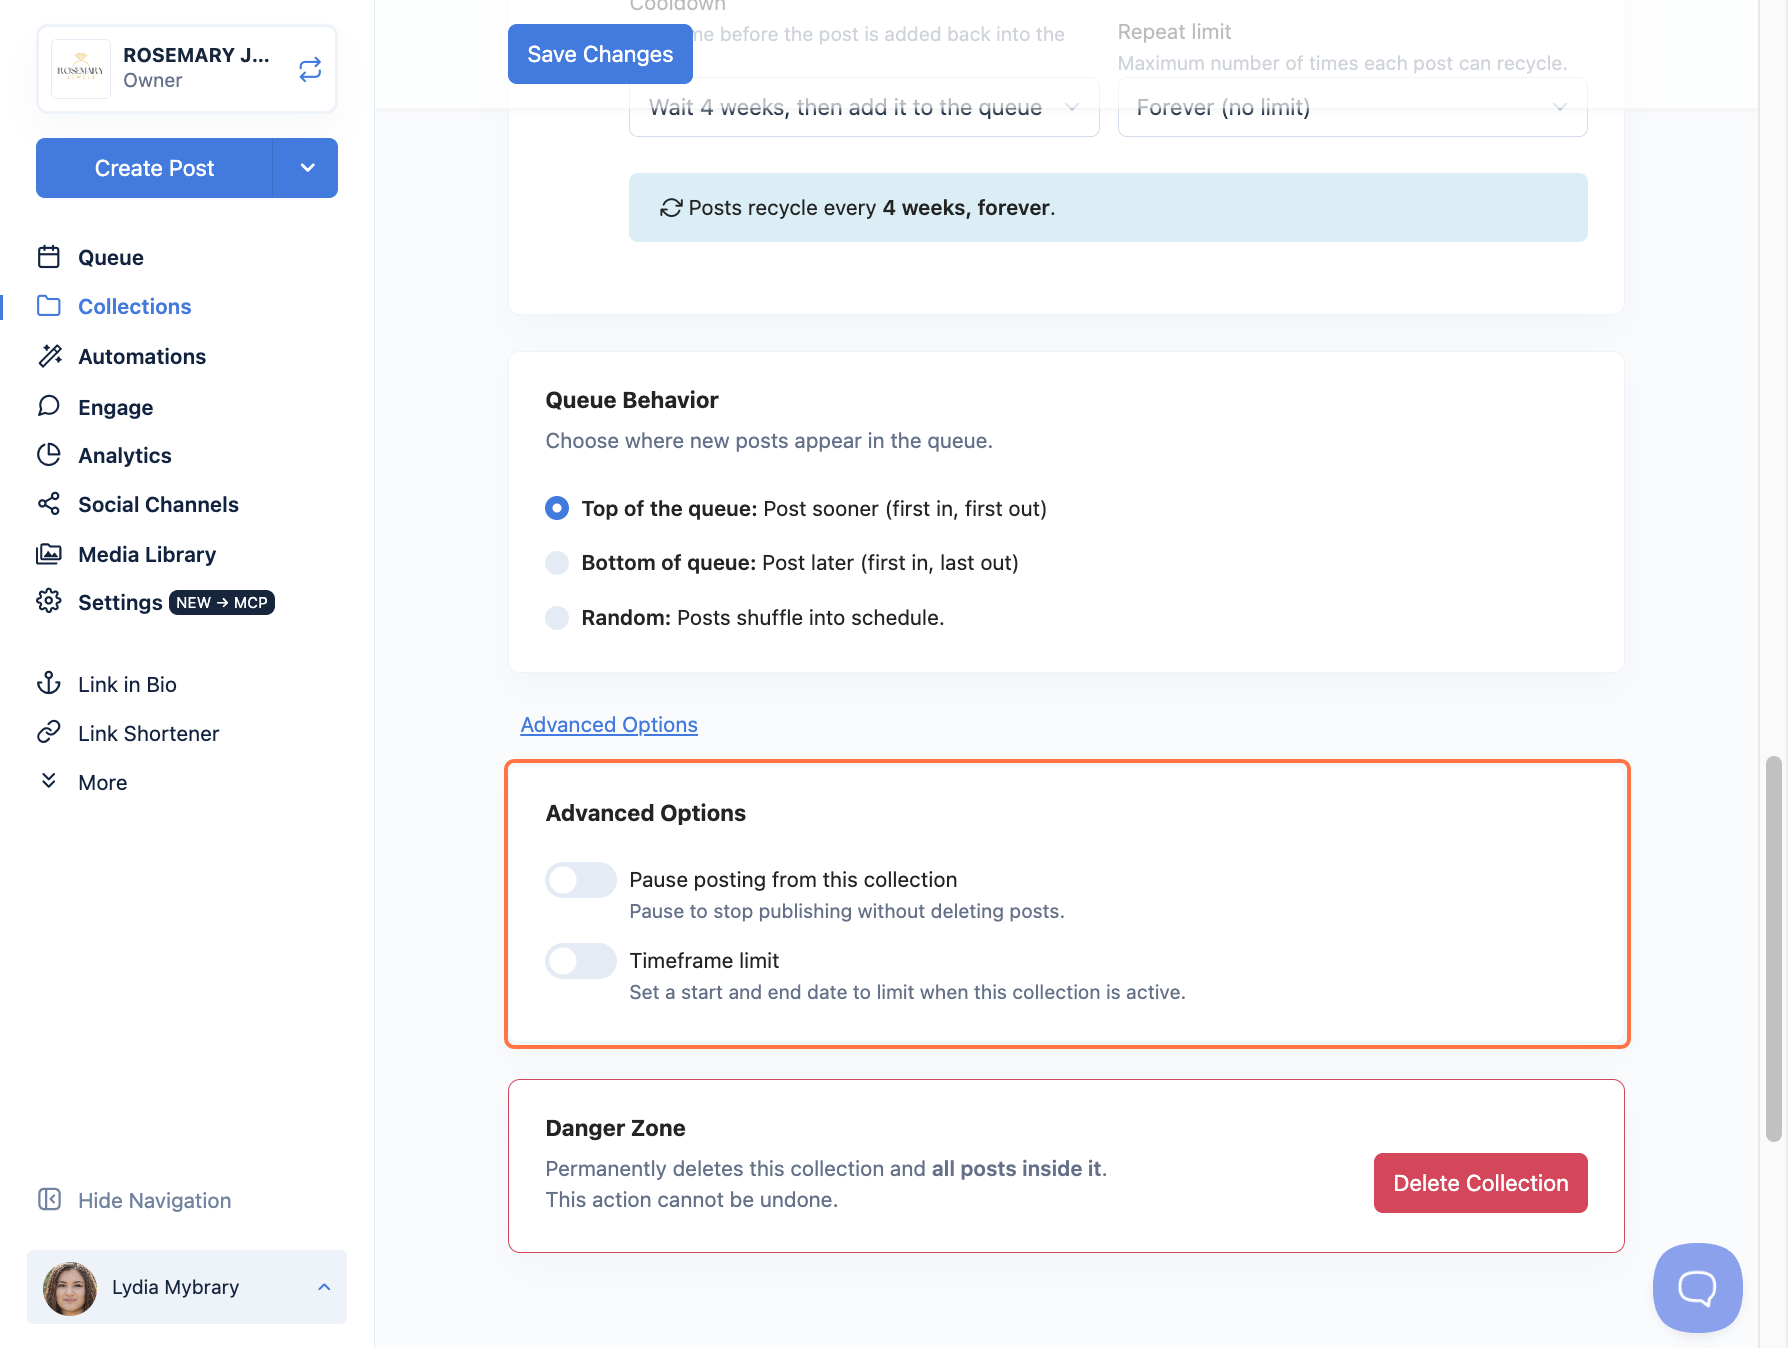
Task: Open Engage via its chat bubble icon
Action: point(49,406)
